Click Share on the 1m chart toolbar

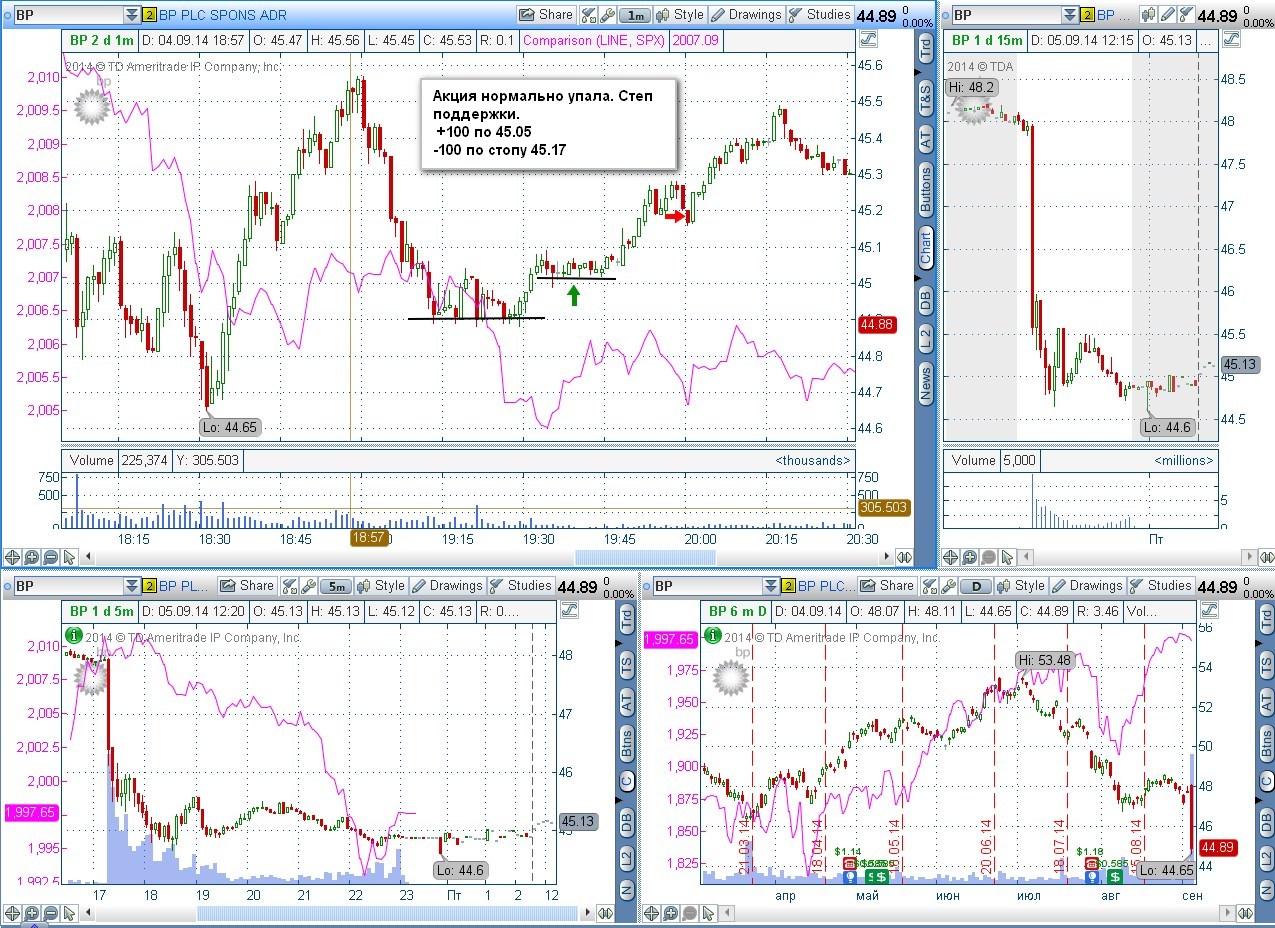(x=546, y=15)
